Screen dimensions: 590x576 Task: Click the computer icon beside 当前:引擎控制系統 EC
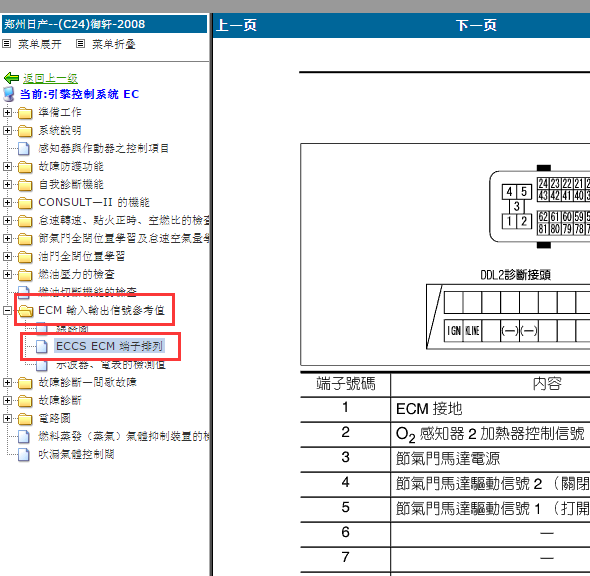pyautogui.click(x=9, y=94)
